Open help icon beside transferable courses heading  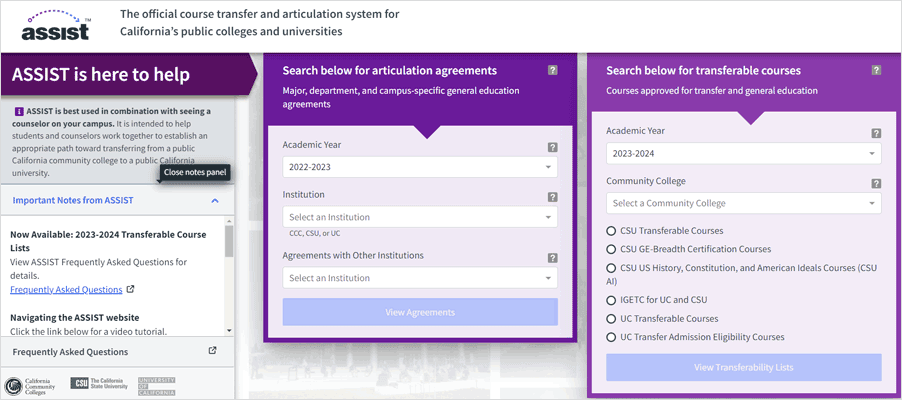point(876,70)
